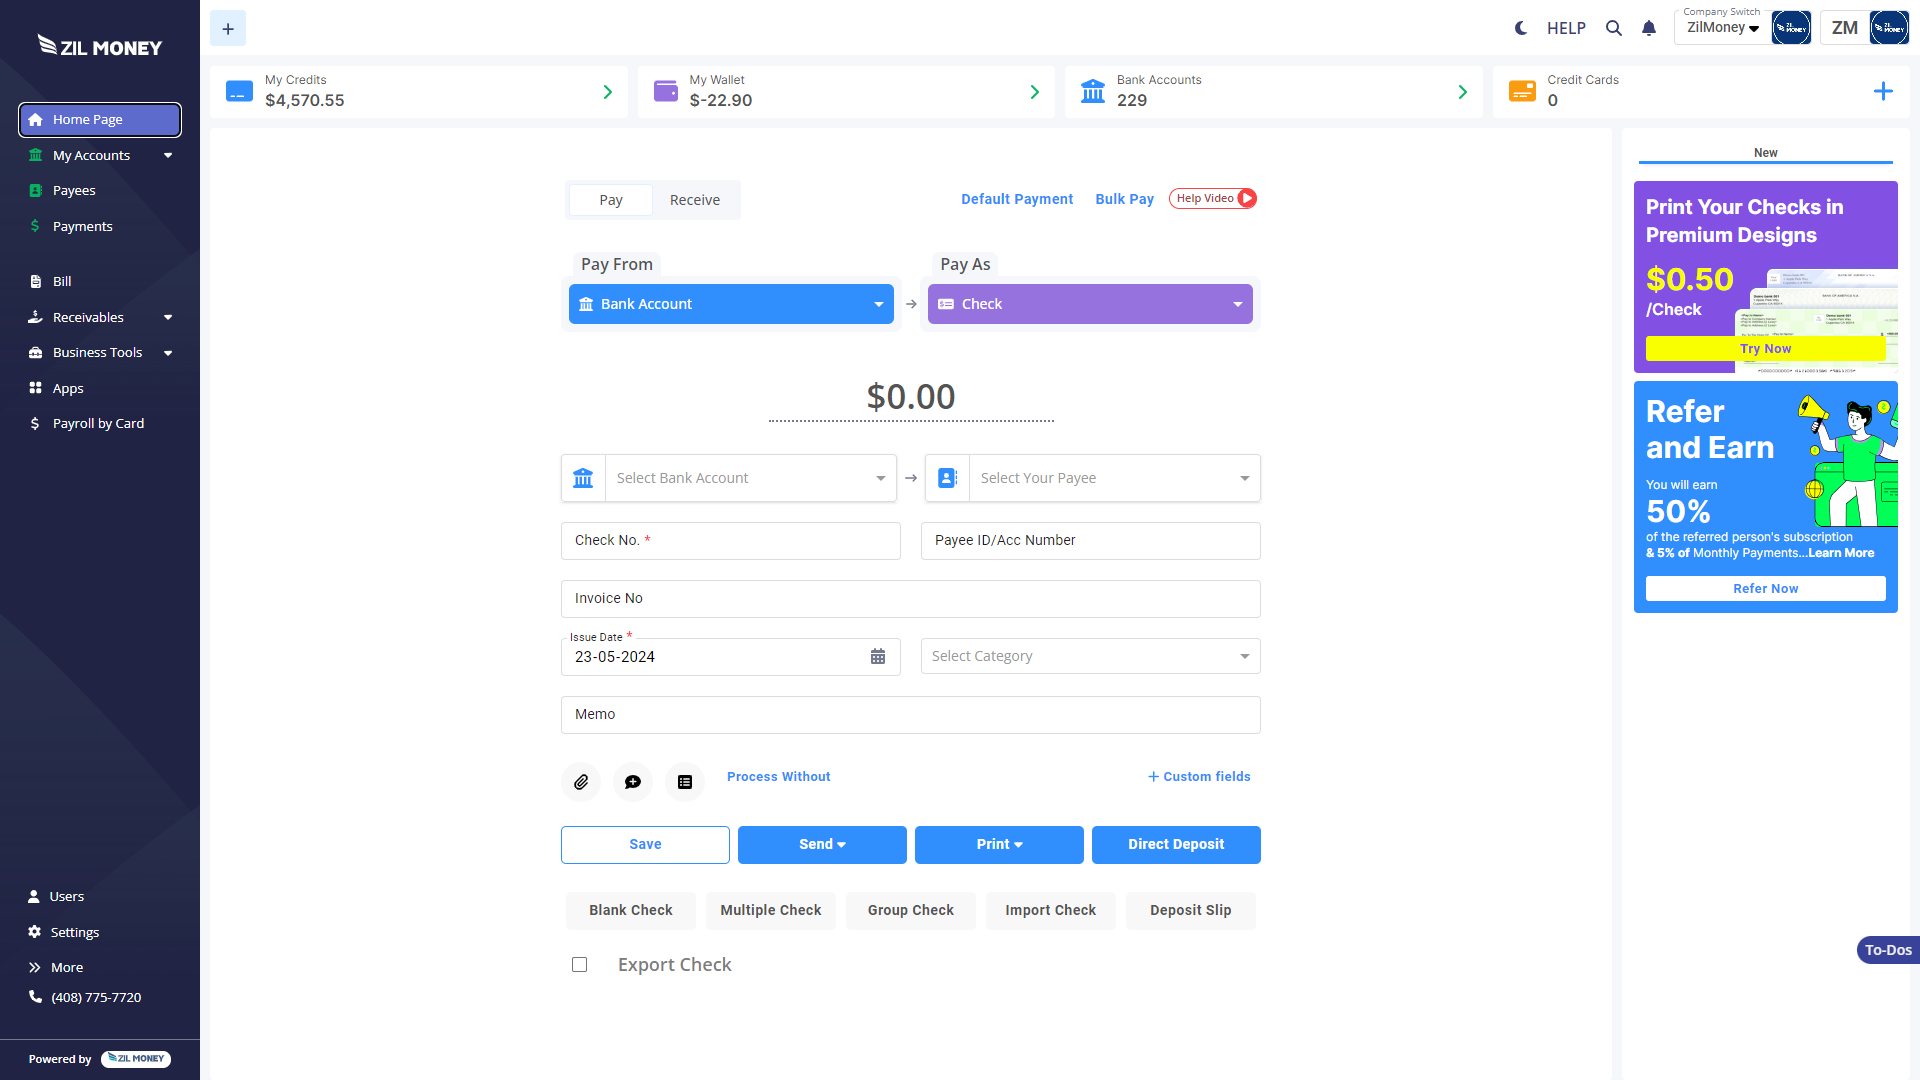Click the list details icon

[685, 782]
